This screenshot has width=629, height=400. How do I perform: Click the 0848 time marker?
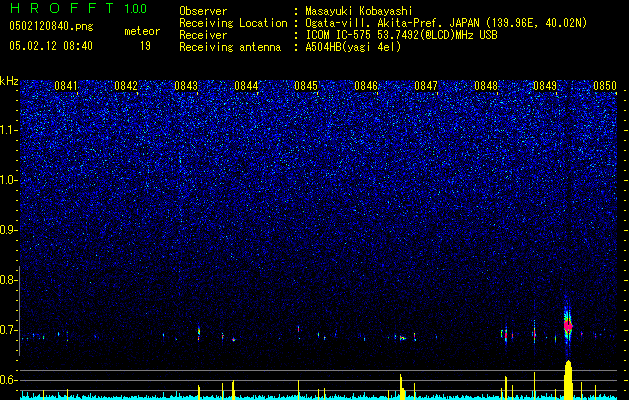(x=486, y=86)
